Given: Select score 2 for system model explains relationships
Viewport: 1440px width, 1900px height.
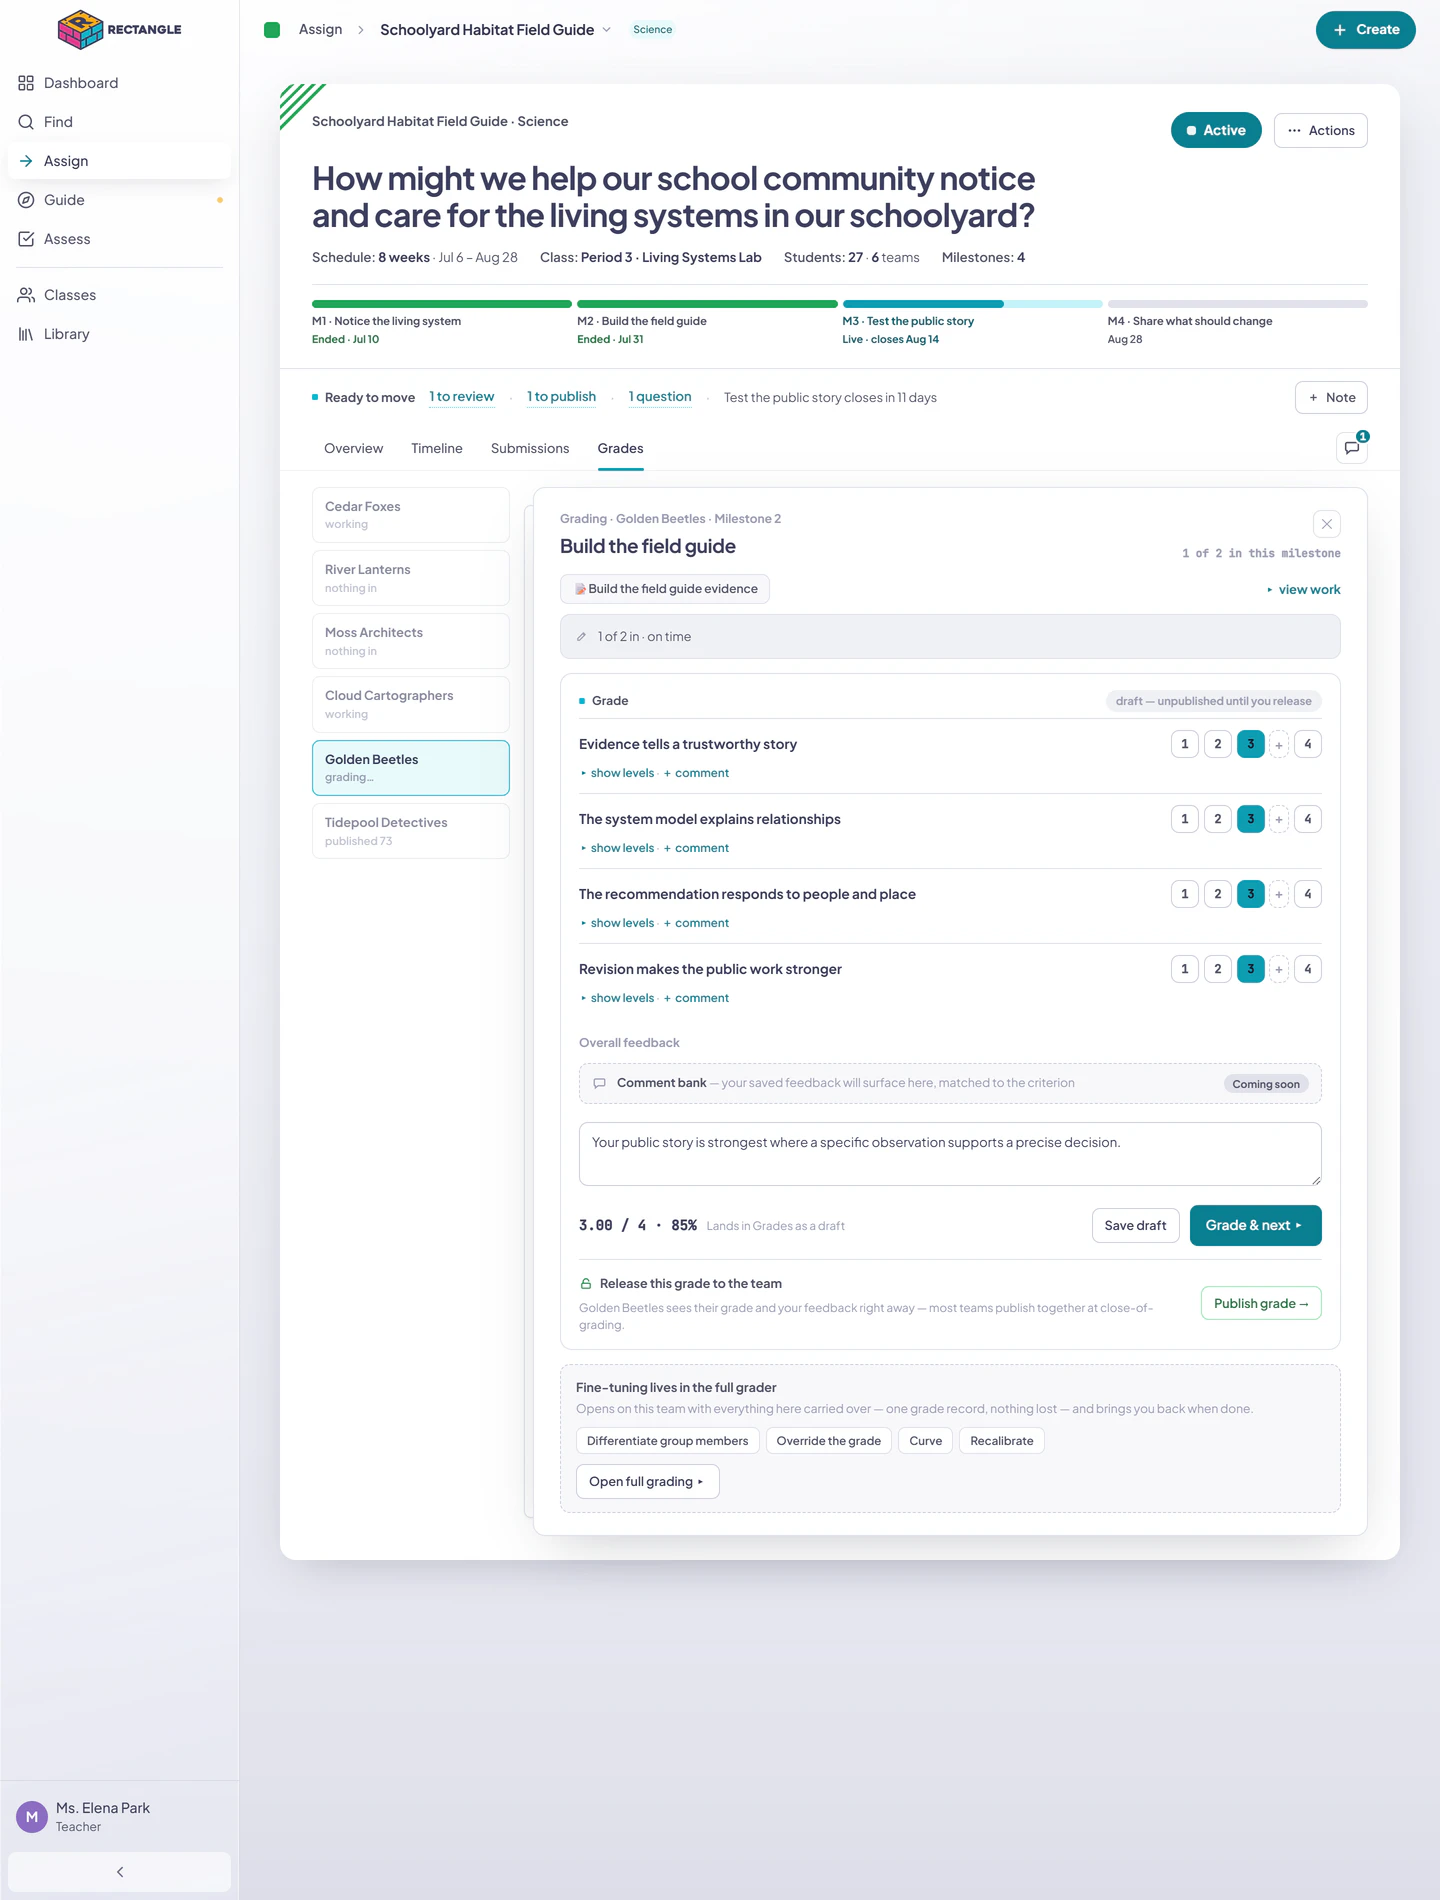Looking at the screenshot, I should click(1218, 819).
